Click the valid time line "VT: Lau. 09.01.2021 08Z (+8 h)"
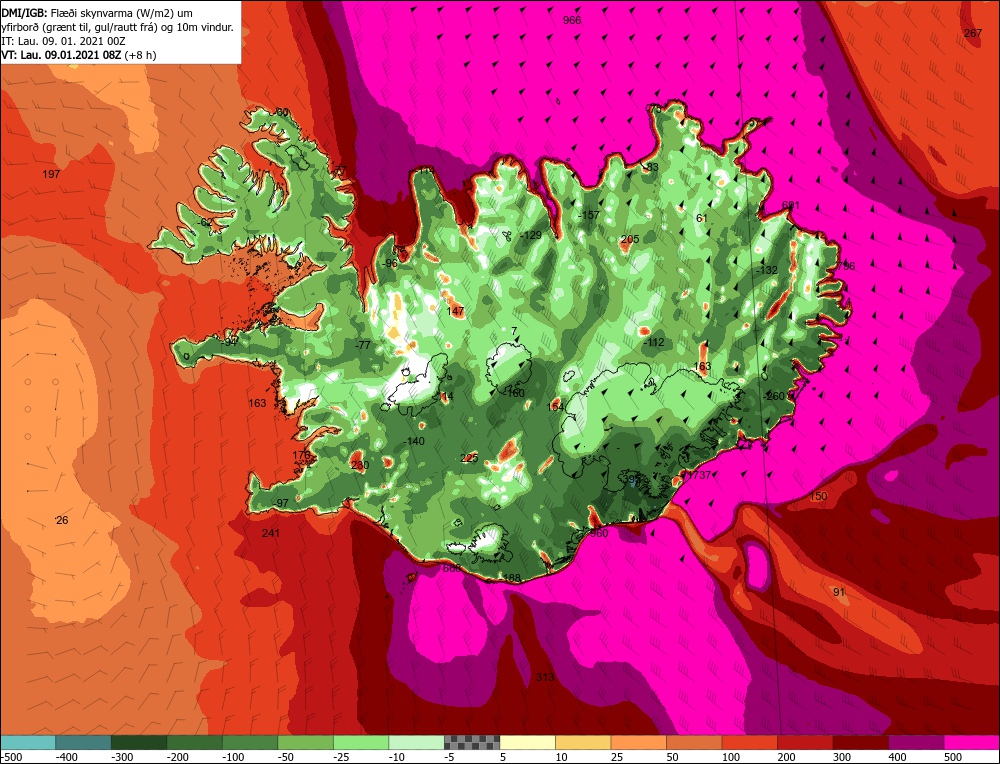Image resolution: width=1000 pixels, height=764 pixels. 79,55
